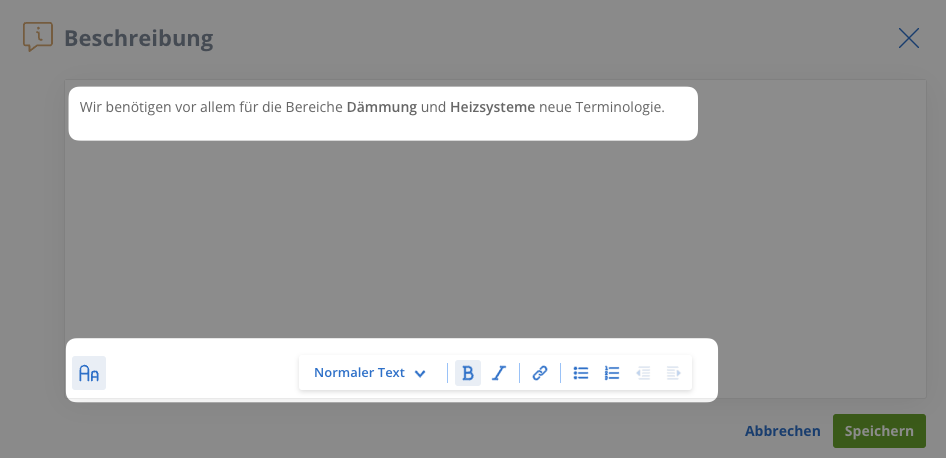The width and height of the screenshot is (946, 458).
Task: Click the chevron next to Normaler Text
Action: coord(421,374)
